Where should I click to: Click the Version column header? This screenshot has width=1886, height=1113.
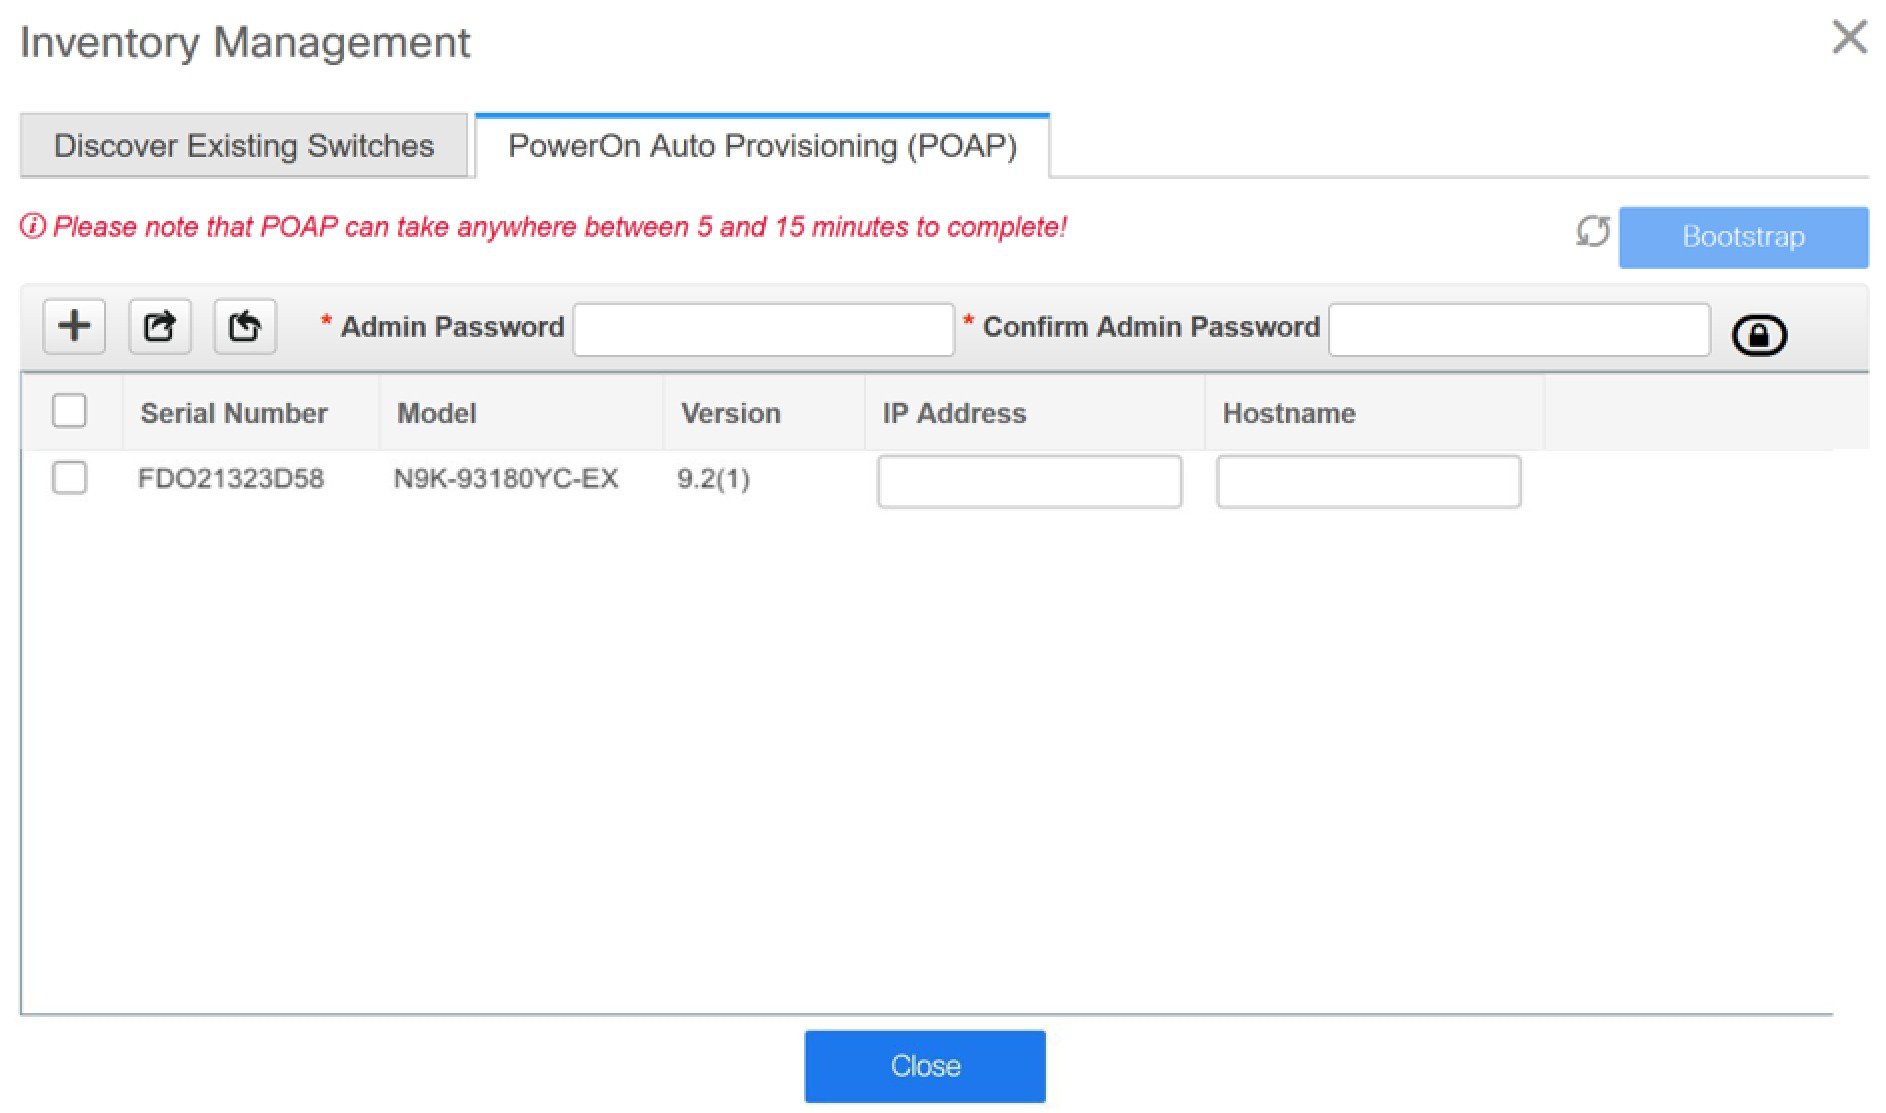[x=731, y=413]
